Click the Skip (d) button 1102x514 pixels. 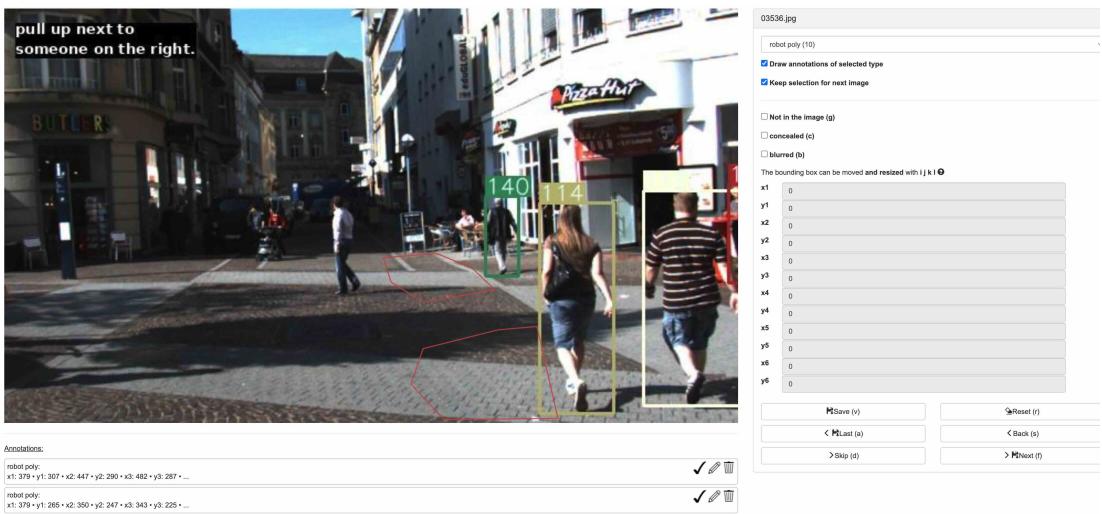[x=843, y=456]
